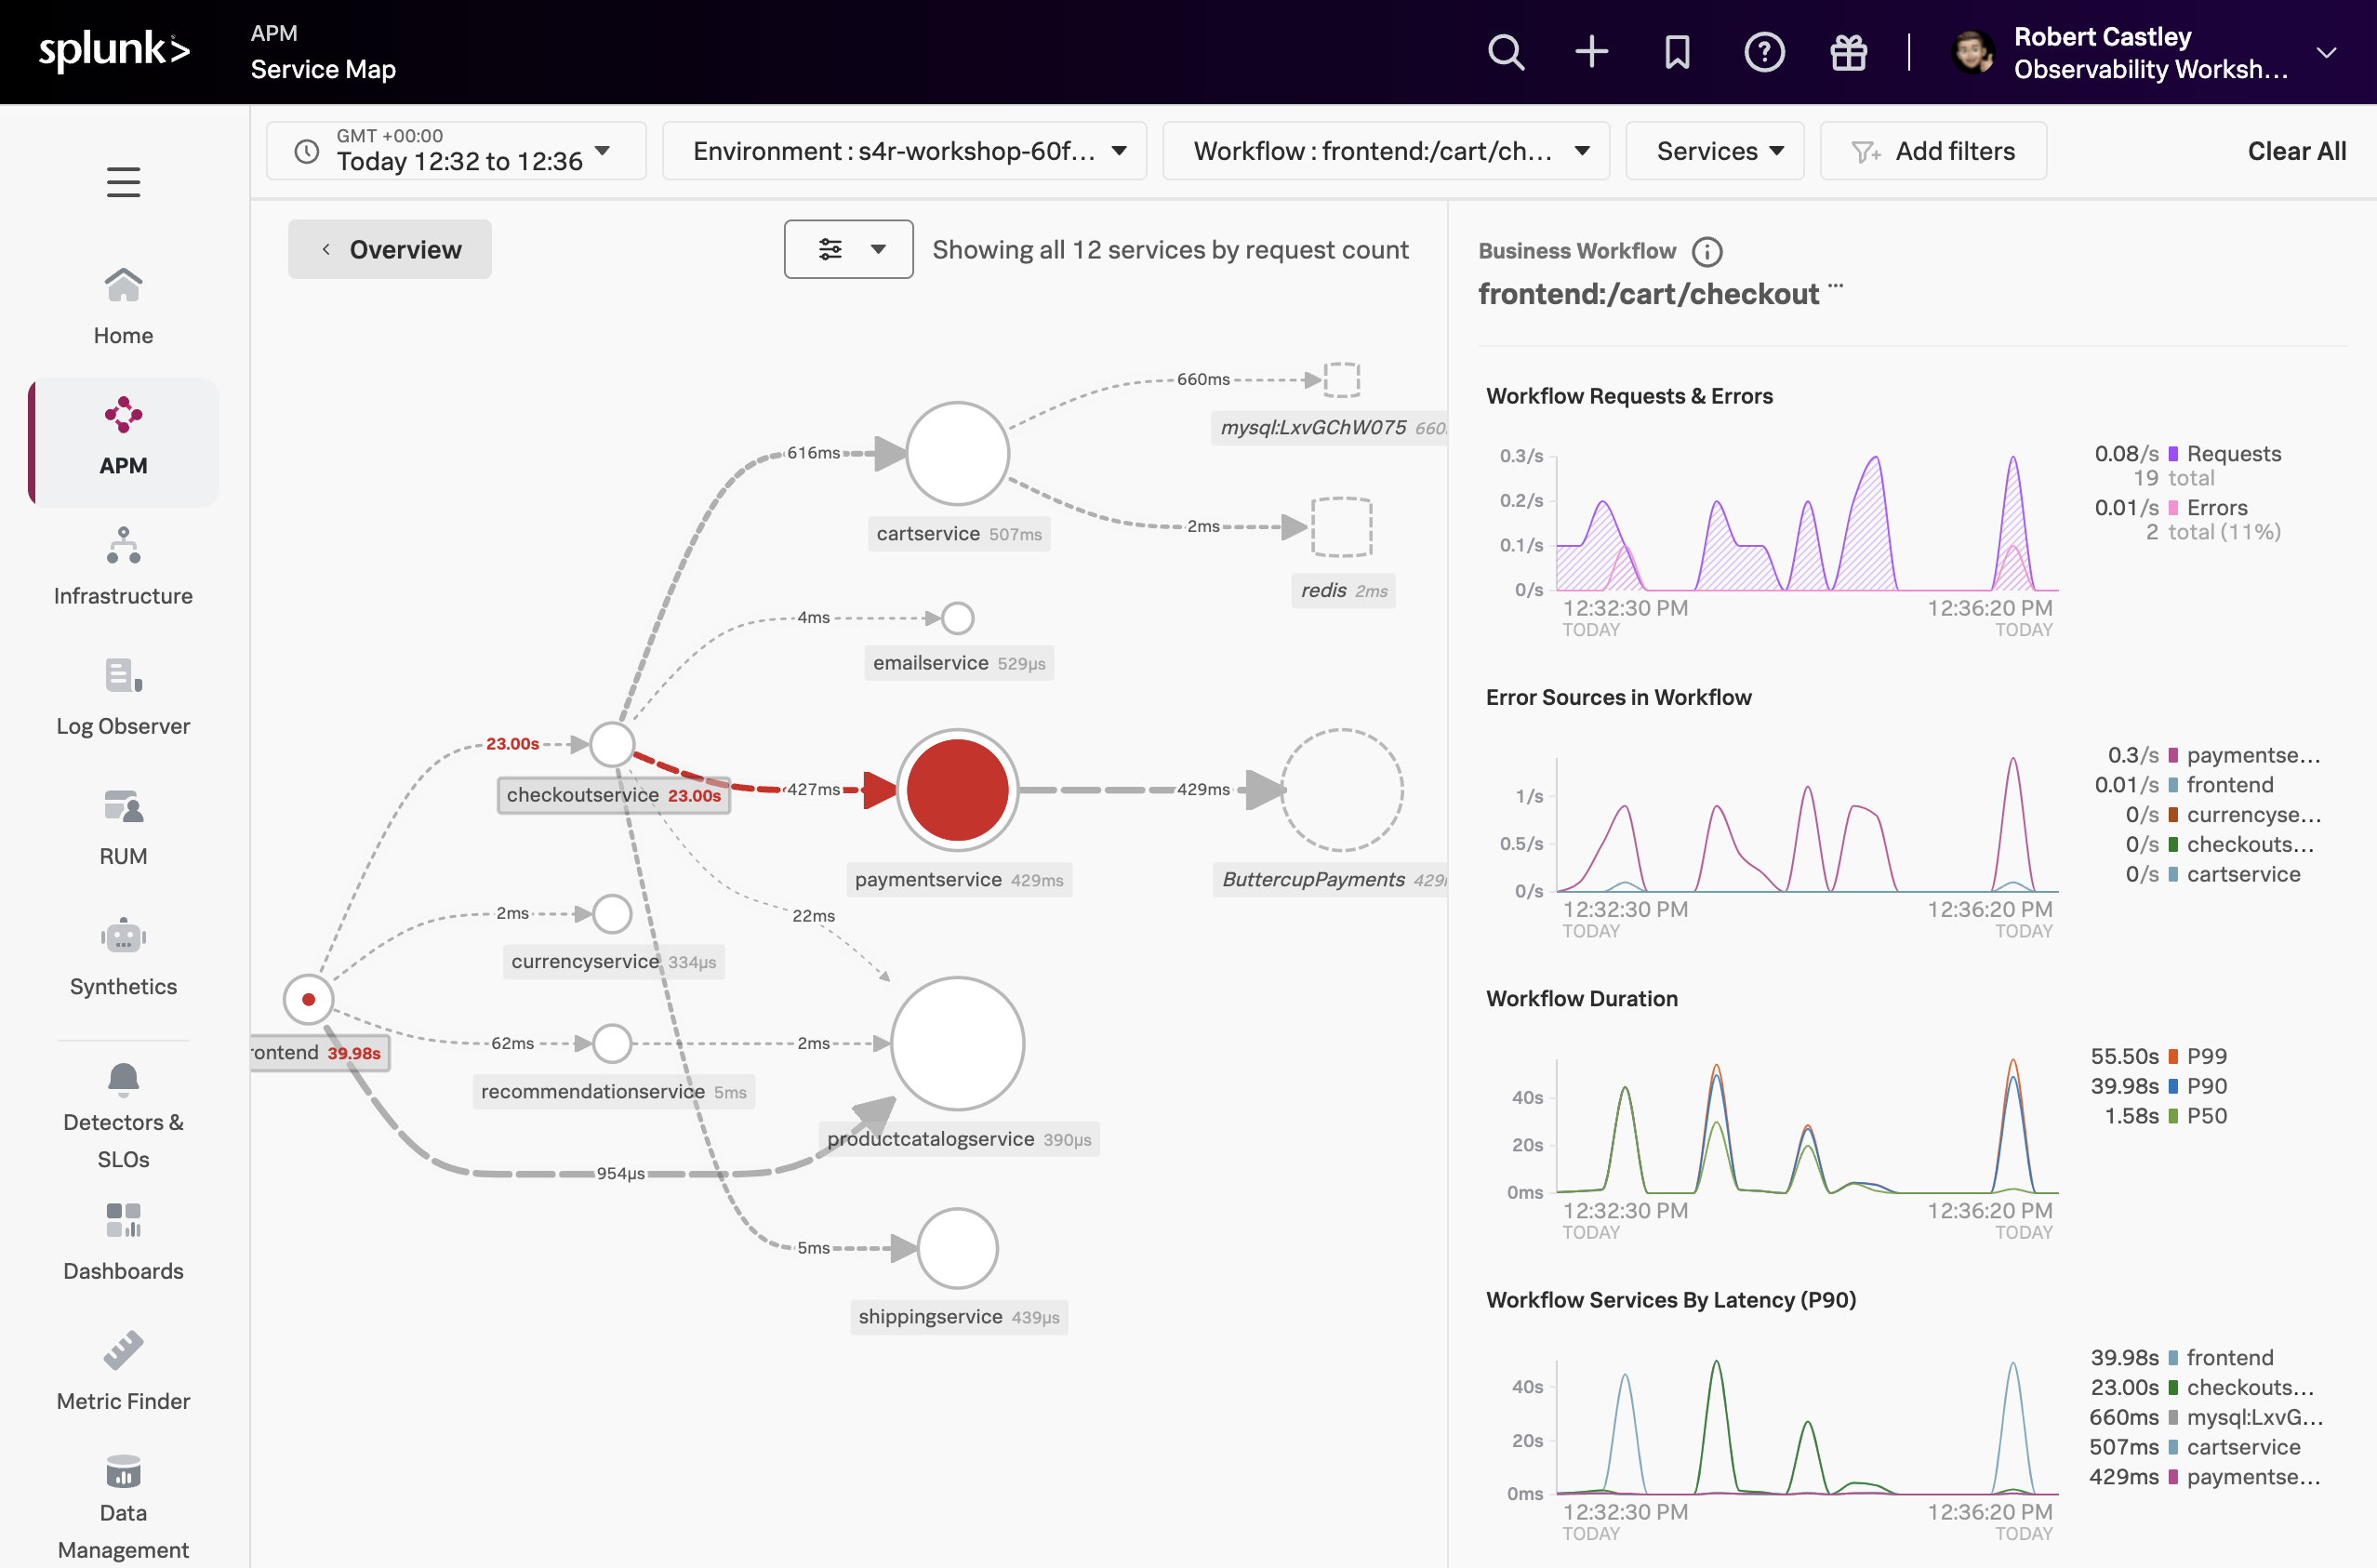Viewport: 2377px width, 1568px height.
Task: Click the Business Workflow info icon
Action: click(1707, 252)
